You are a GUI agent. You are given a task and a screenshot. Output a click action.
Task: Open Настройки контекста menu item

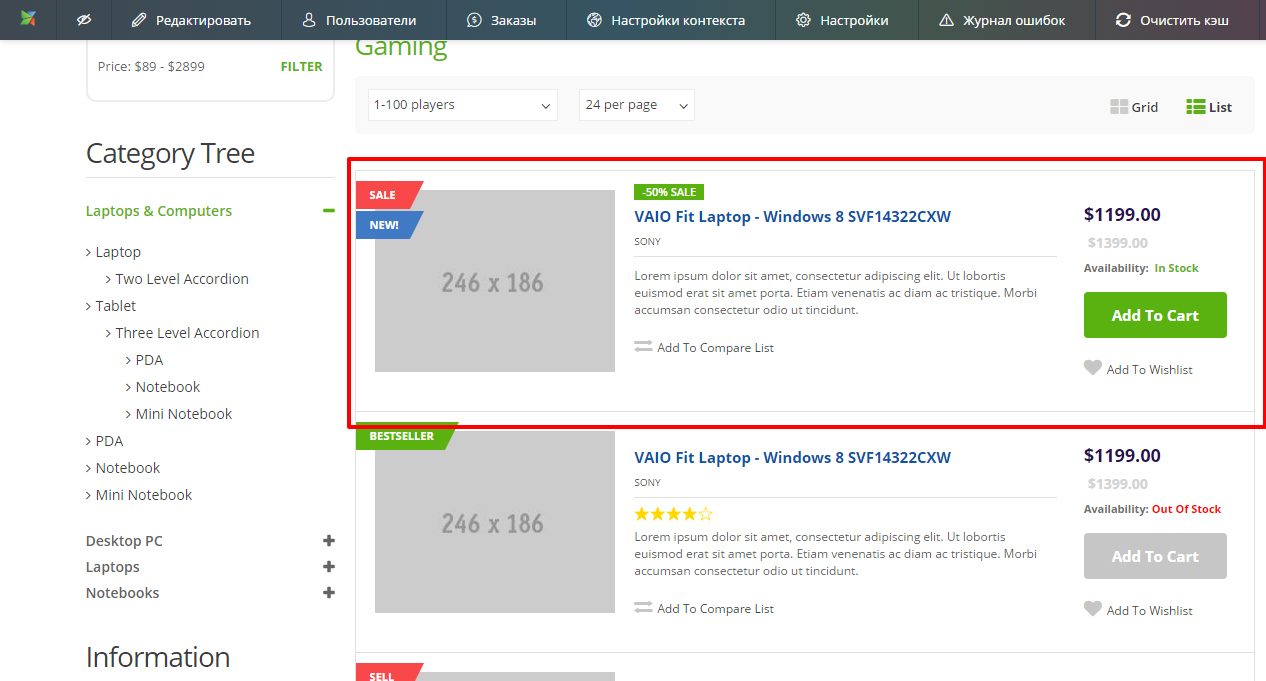[x=666, y=20]
